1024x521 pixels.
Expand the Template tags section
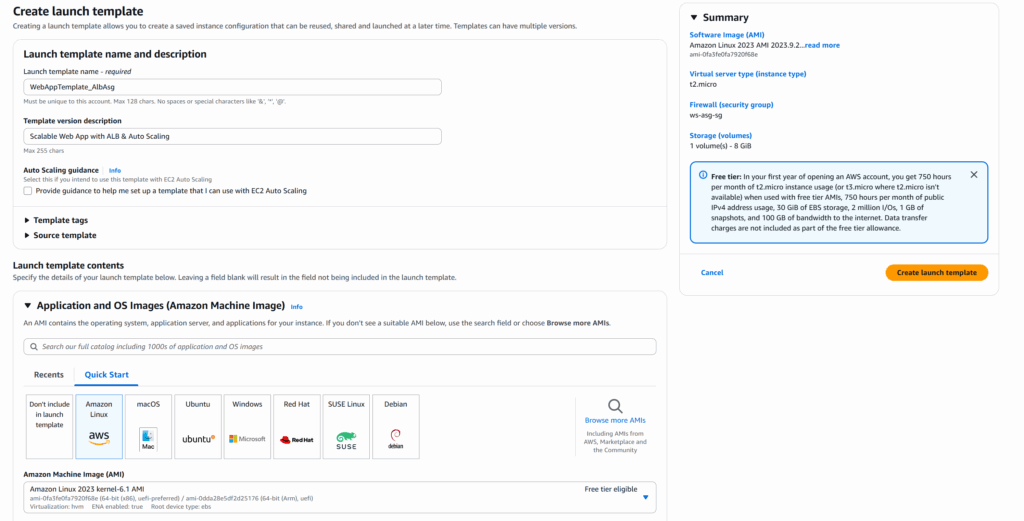60,220
